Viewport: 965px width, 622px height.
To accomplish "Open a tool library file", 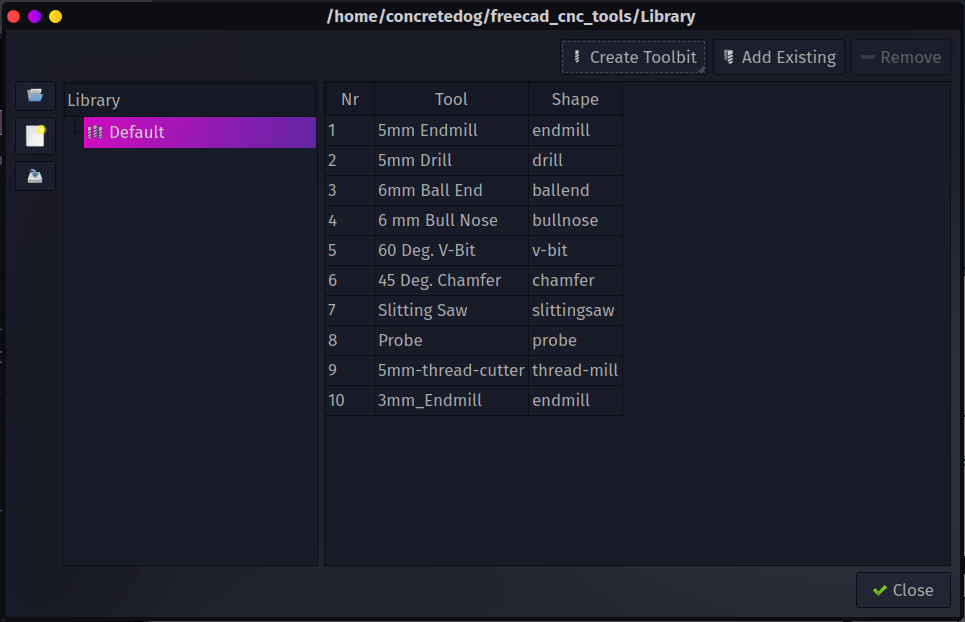I will coord(34,96).
